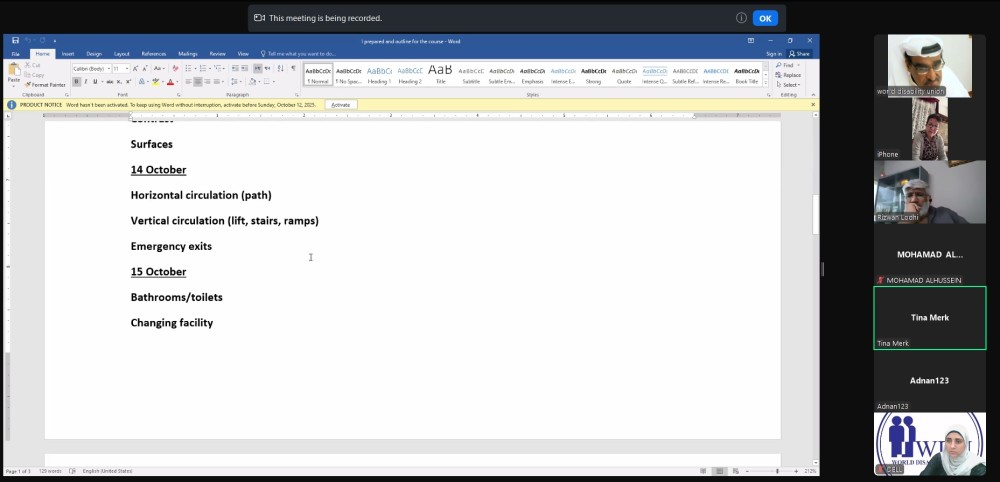Viewport: 1000px width, 482px height.
Task: Click the Sign in link
Action: [774, 54]
